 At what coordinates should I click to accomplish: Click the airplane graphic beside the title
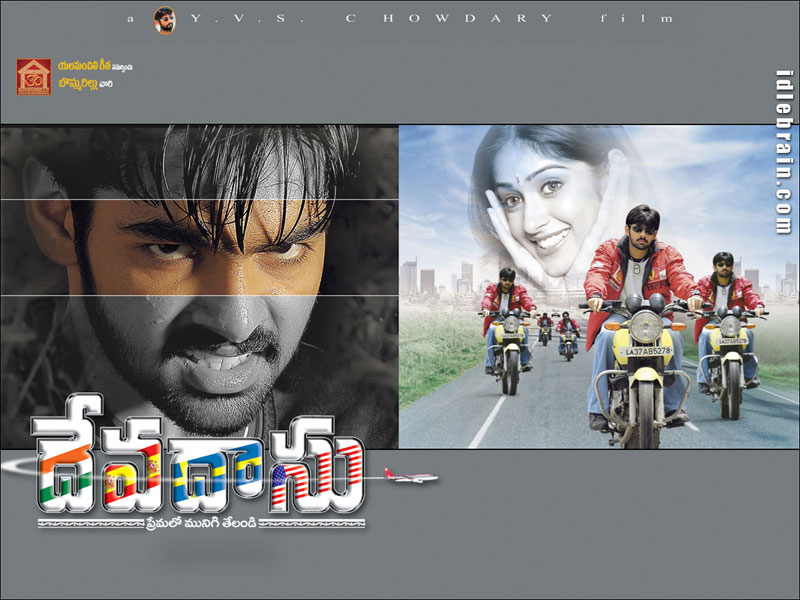click(411, 476)
